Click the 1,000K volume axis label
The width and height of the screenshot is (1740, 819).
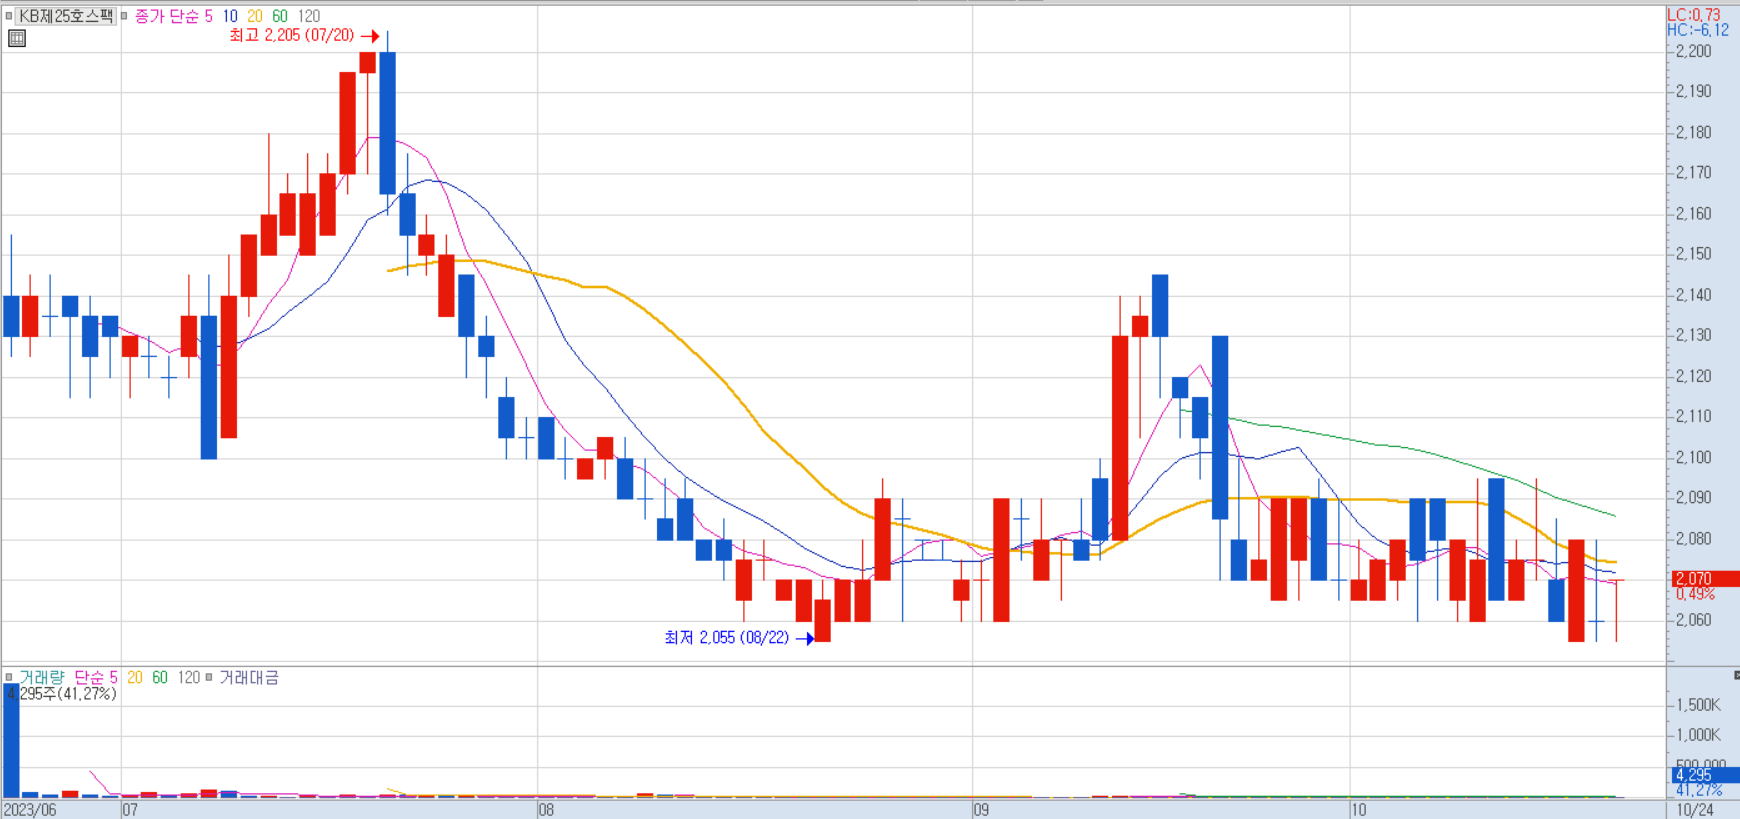pyautogui.click(x=1699, y=735)
